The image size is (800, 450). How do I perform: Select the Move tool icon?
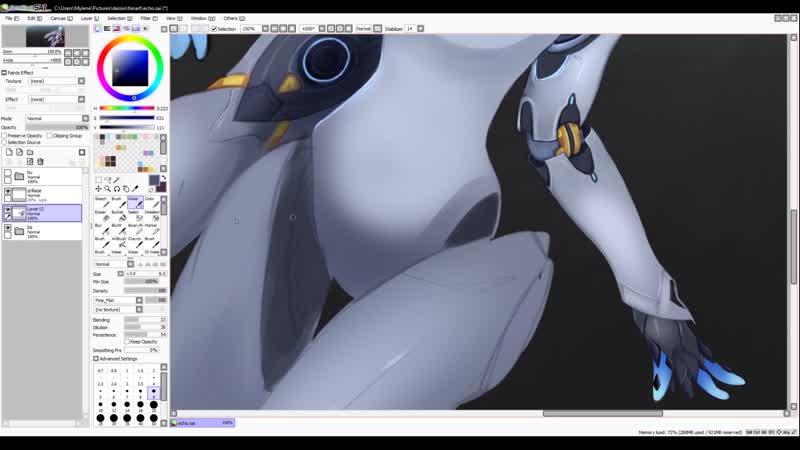coord(98,189)
